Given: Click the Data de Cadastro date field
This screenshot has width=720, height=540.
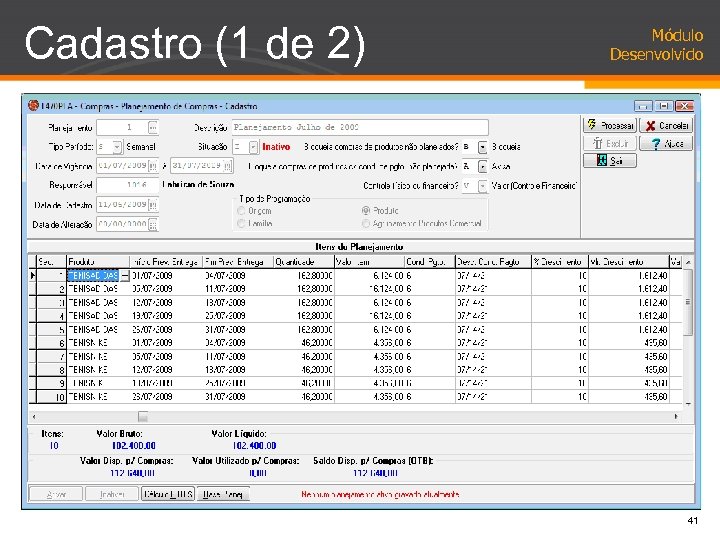Looking at the screenshot, I should tap(123, 205).
